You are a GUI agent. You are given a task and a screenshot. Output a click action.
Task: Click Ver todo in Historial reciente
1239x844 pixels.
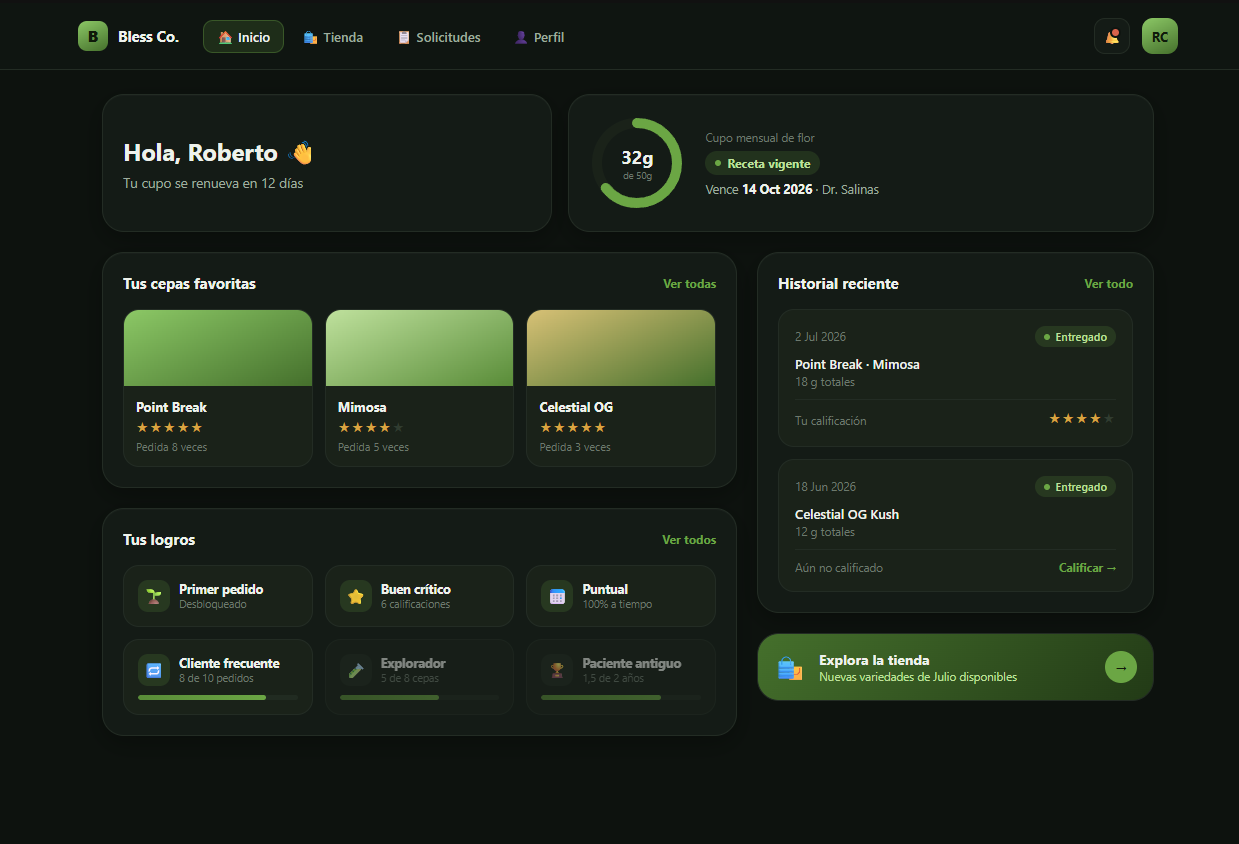coord(1109,284)
